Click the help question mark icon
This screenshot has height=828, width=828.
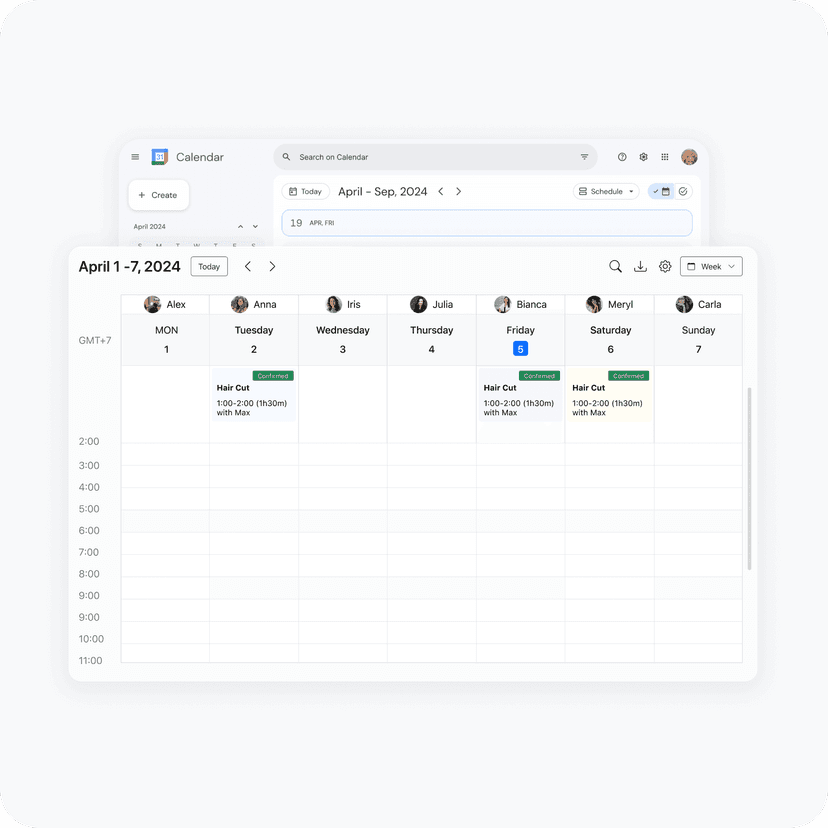(622, 157)
